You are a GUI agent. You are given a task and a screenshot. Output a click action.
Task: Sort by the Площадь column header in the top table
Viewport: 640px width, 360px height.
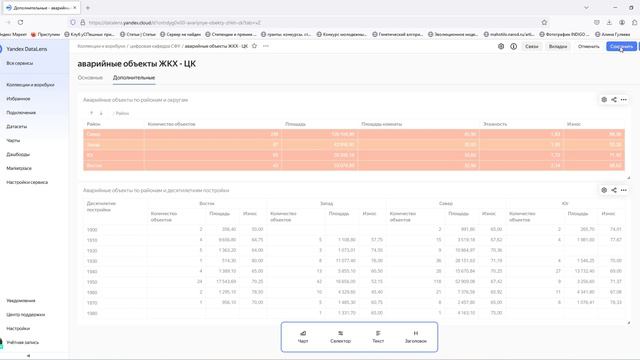tap(295, 124)
